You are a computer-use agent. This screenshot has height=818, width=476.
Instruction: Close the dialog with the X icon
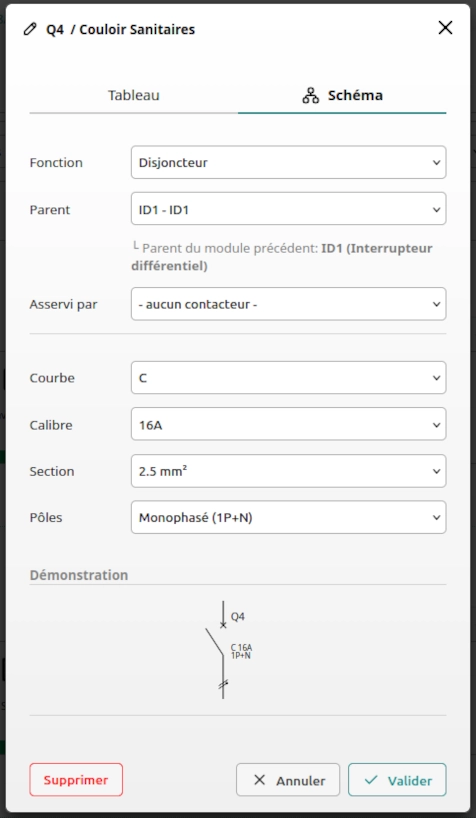445,28
